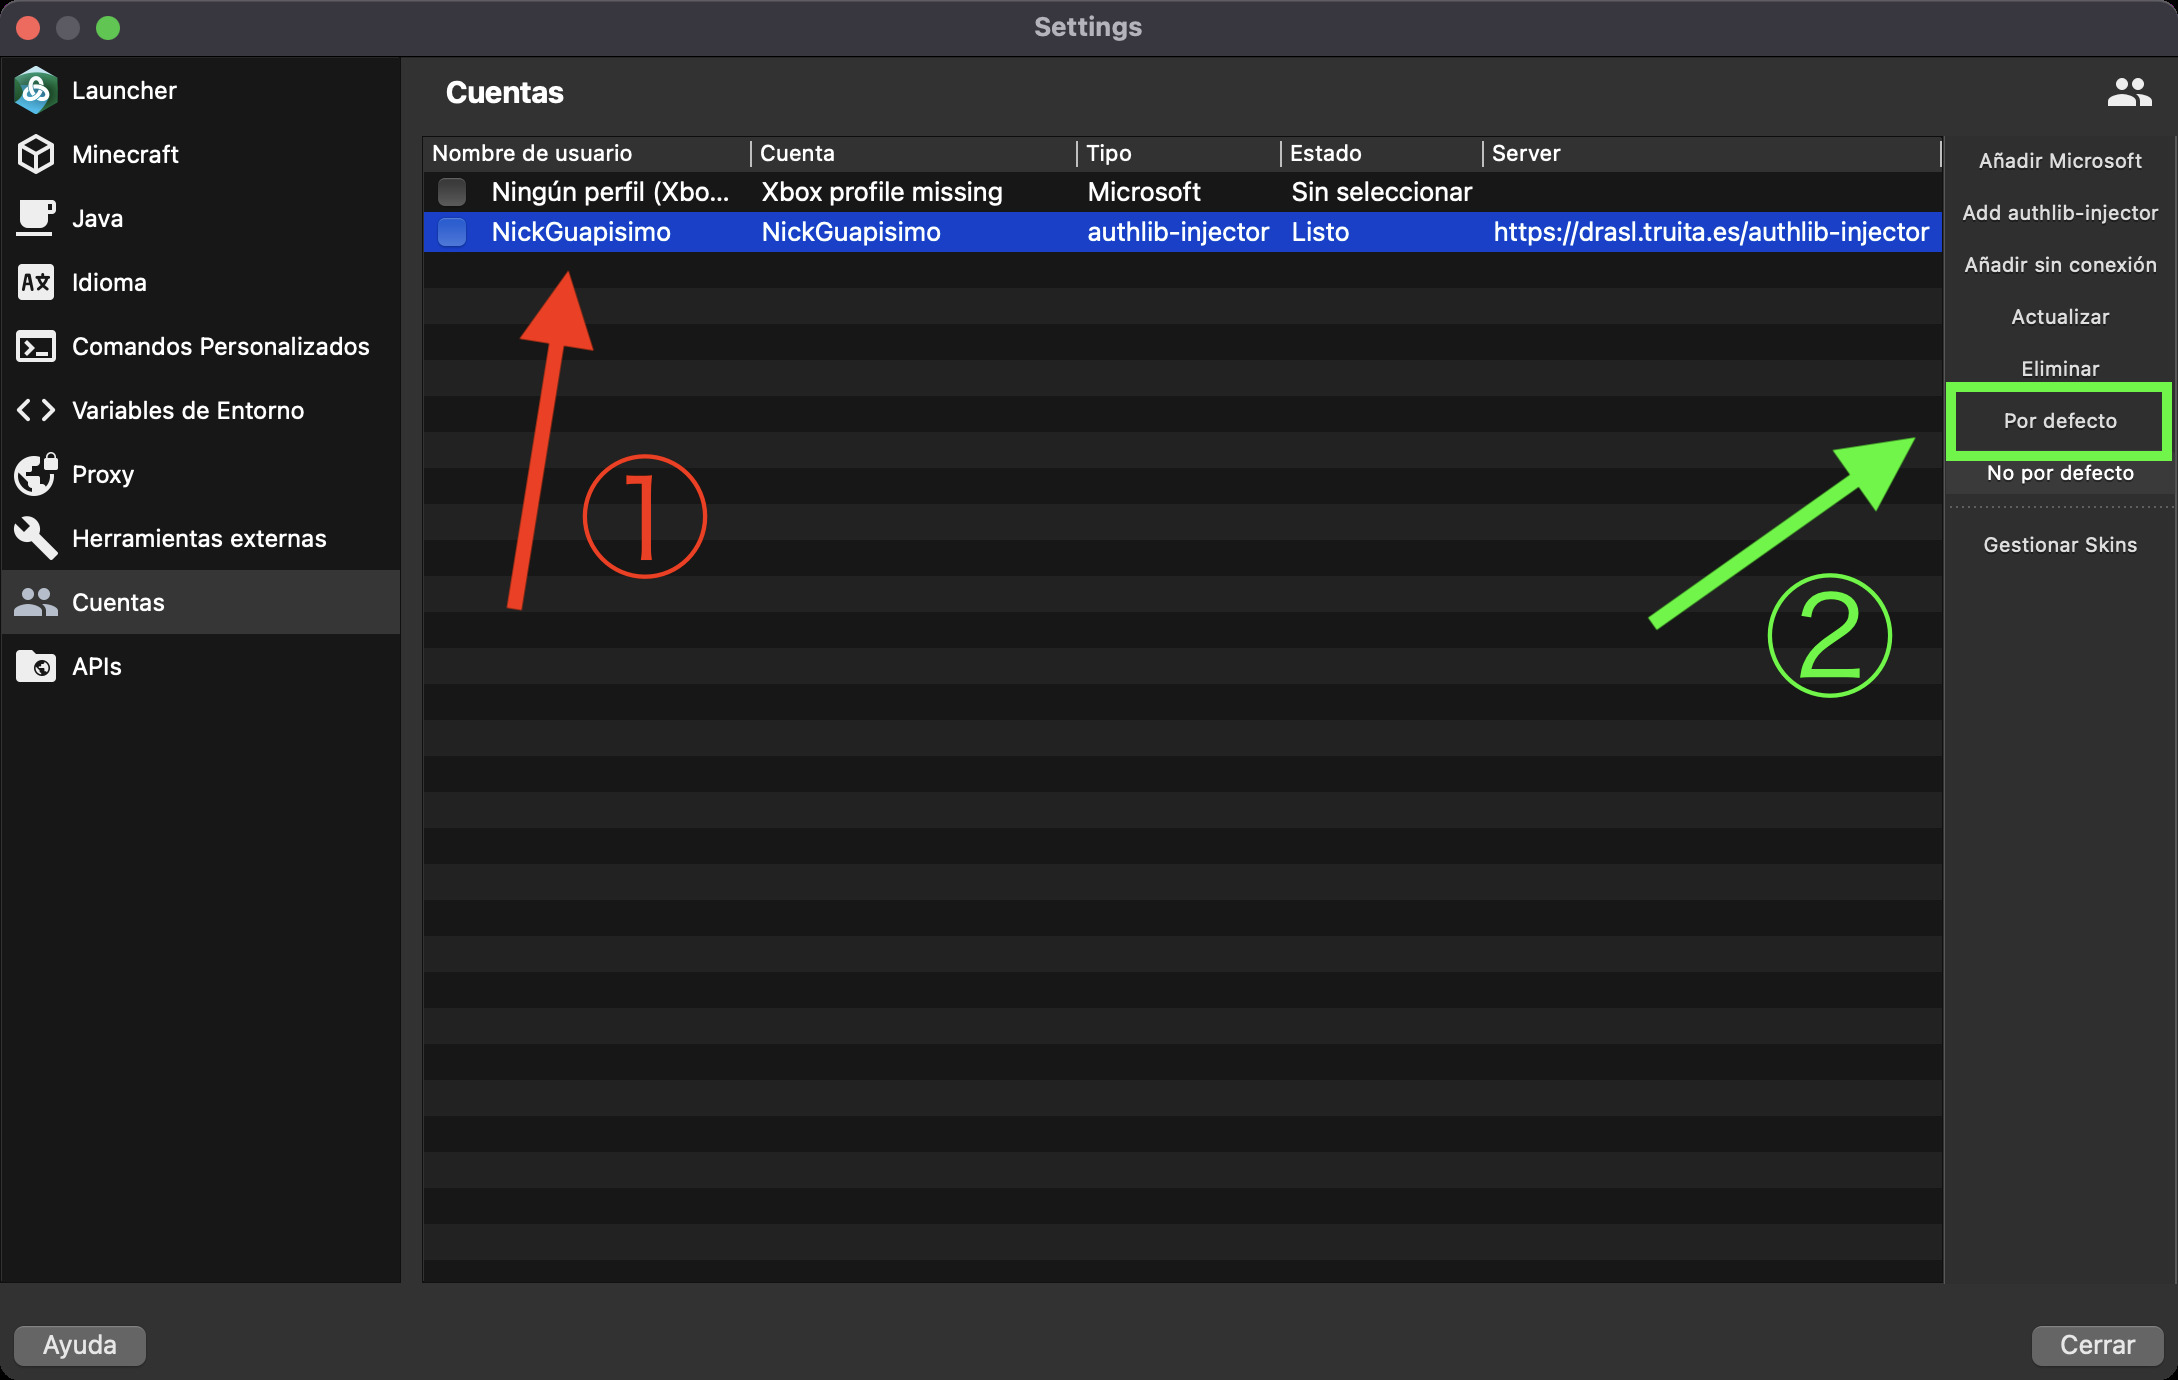Toggle the NickGuapisimo default checkbox
Image resolution: width=2178 pixels, height=1380 pixels.
pyautogui.click(x=452, y=232)
